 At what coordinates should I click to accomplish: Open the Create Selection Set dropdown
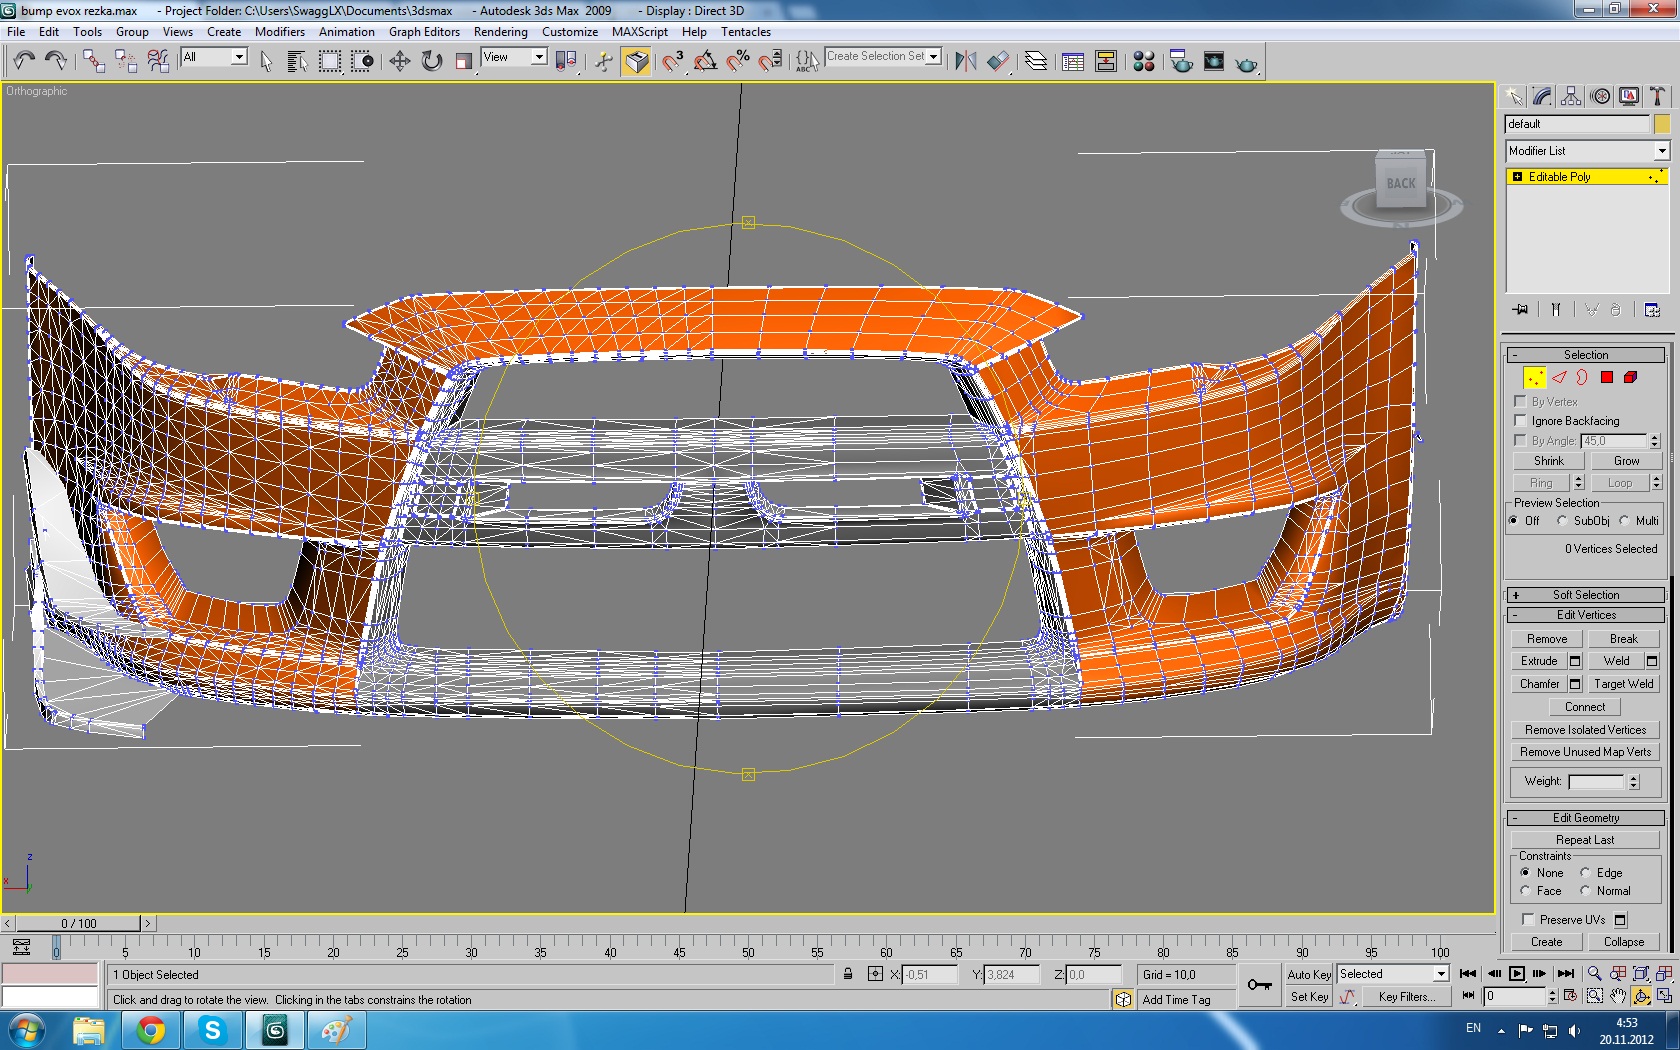(933, 57)
